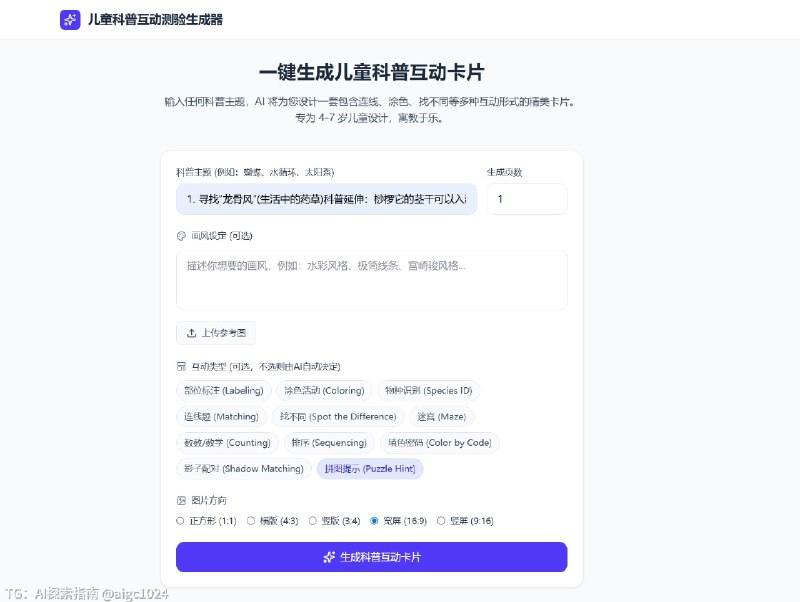Enable 填色密码 (Color by Code)
This screenshot has height=602, width=800.
pyautogui.click(x=437, y=443)
